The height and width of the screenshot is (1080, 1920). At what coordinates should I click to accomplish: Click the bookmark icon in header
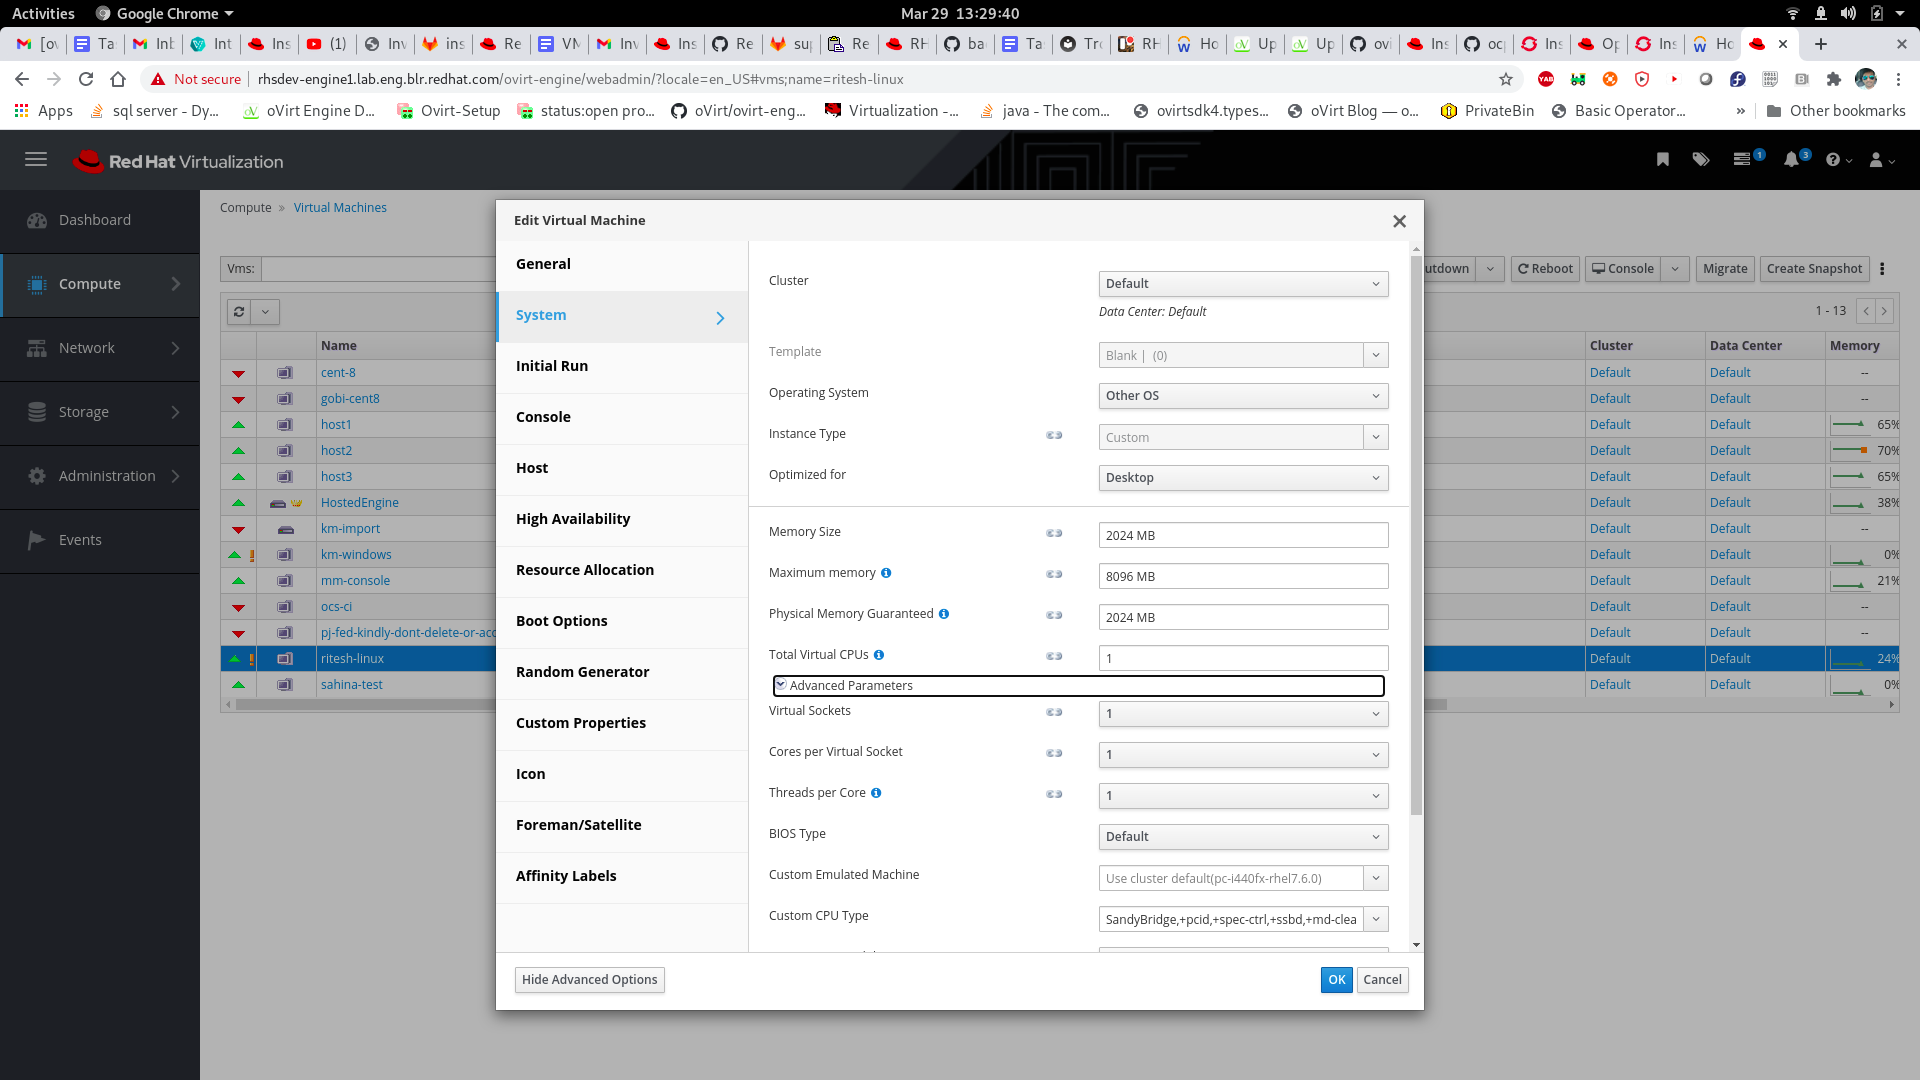(1662, 160)
